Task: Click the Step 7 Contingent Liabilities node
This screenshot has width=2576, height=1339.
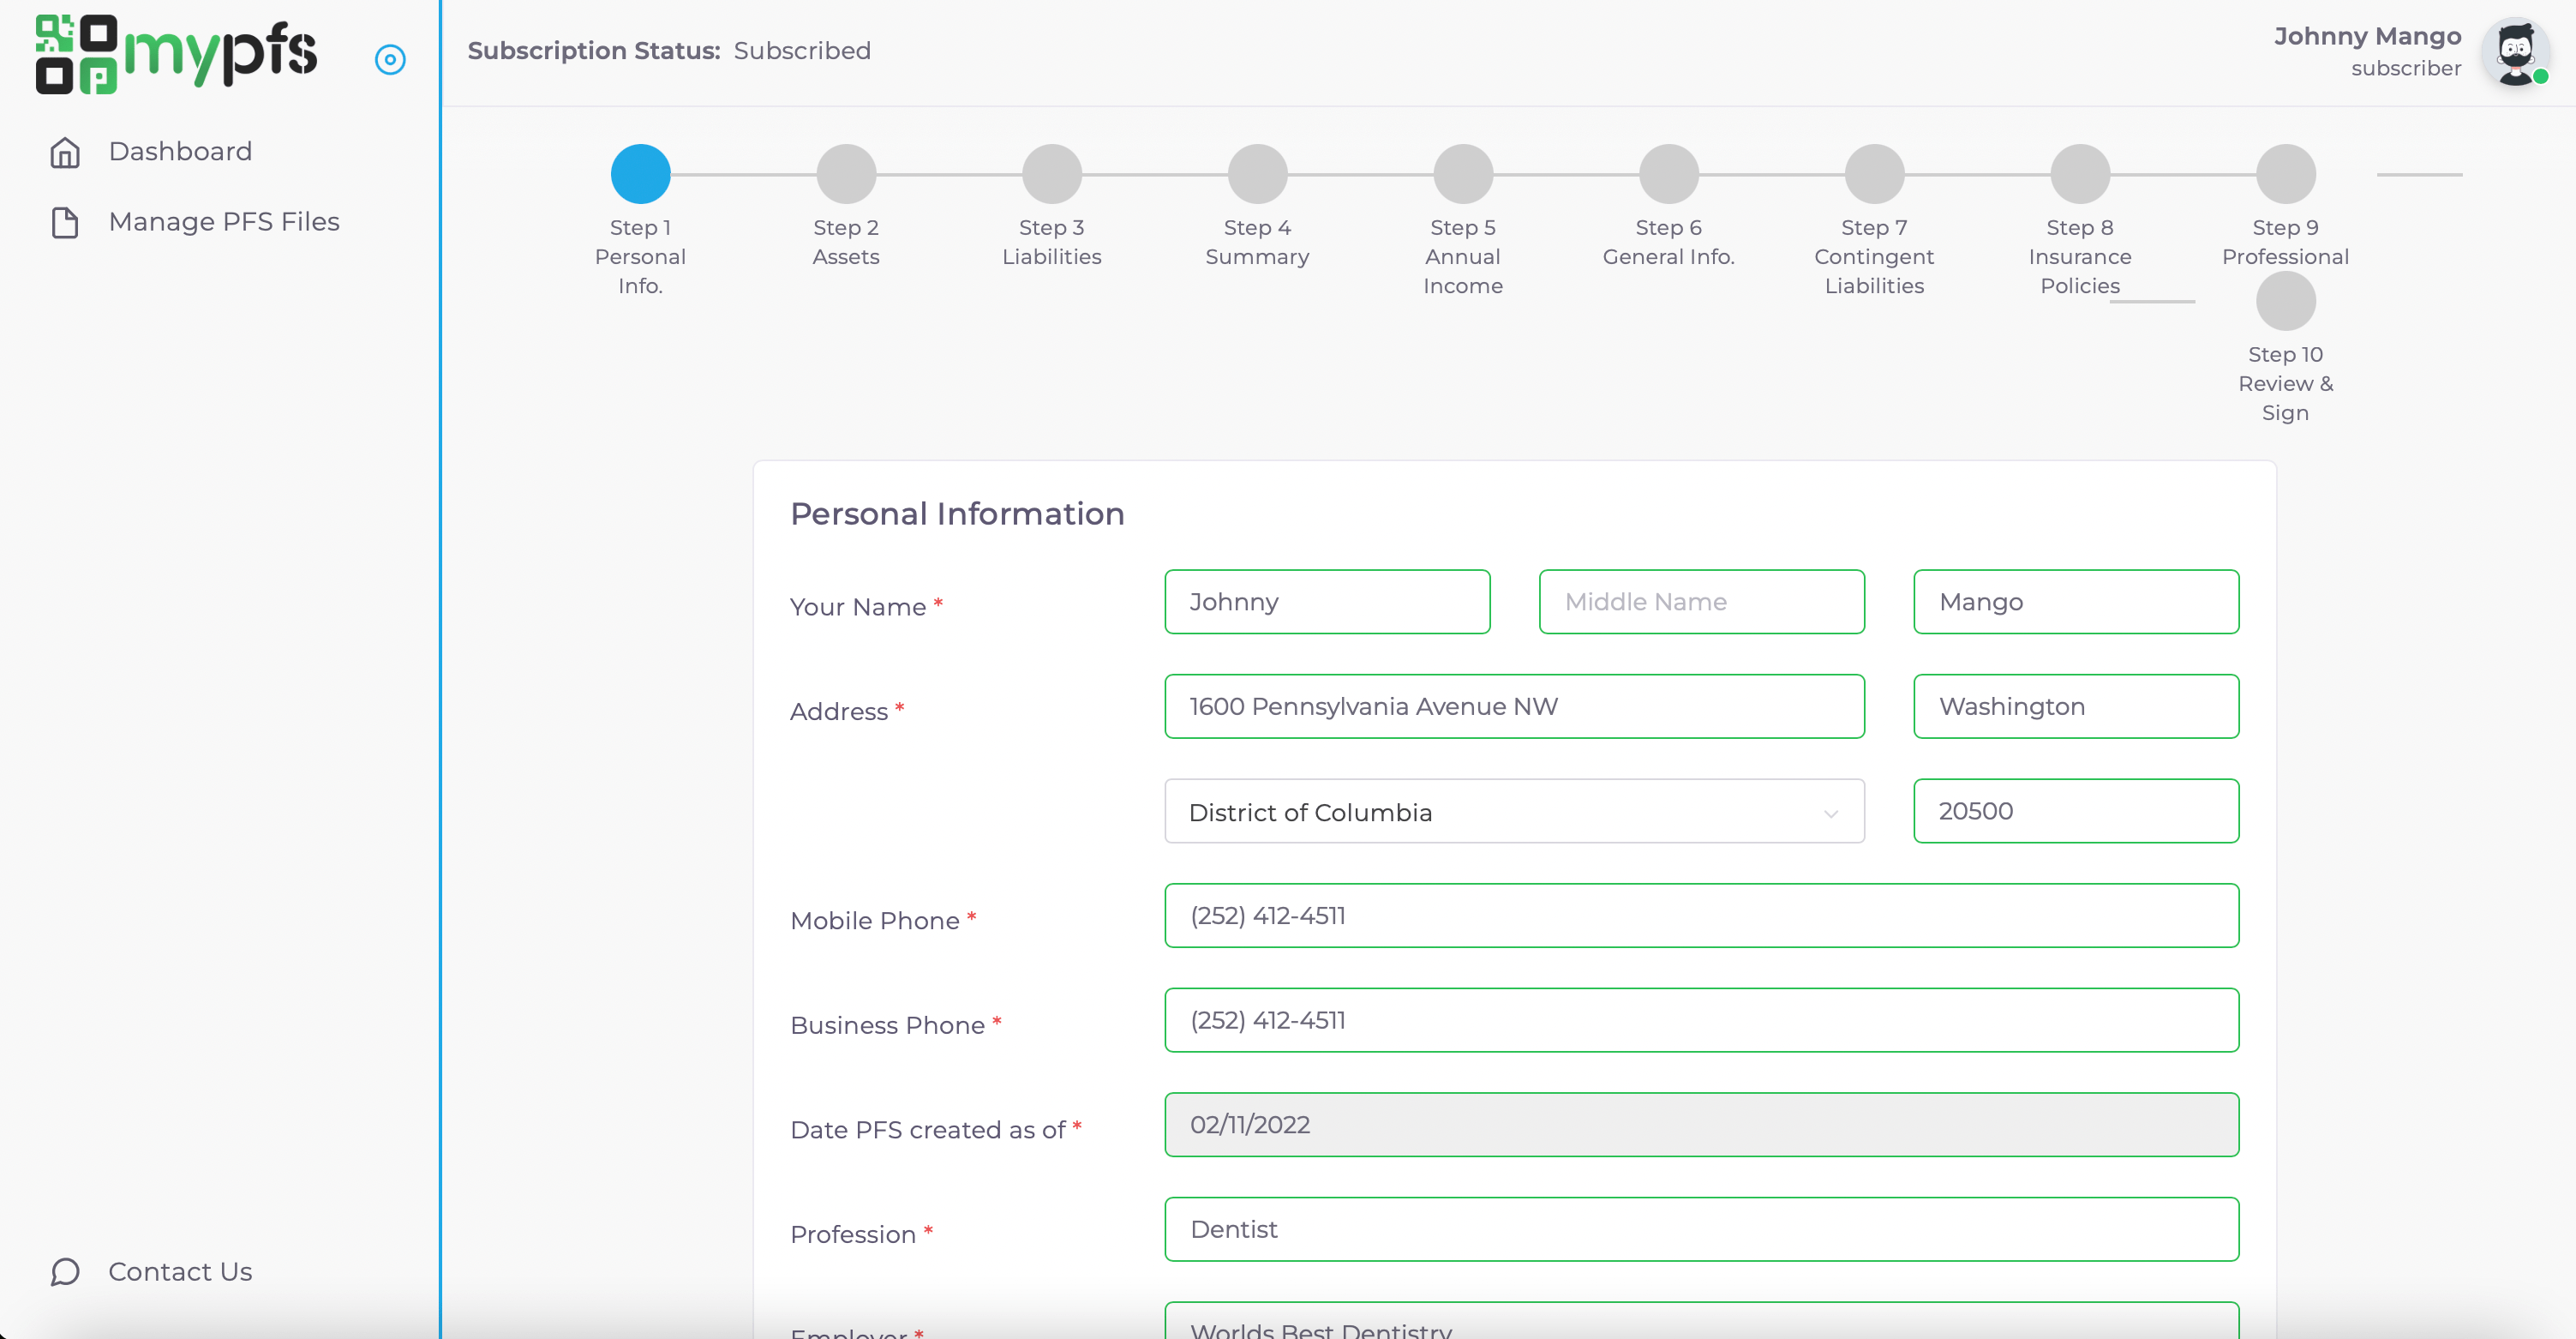Action: pos(1874,172)
